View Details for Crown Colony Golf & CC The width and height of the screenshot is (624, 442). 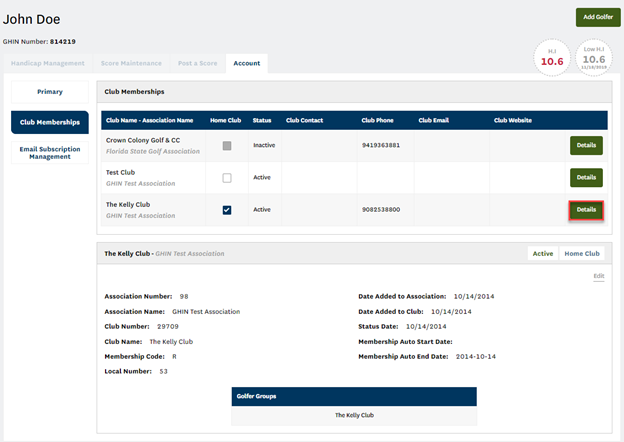586,146
